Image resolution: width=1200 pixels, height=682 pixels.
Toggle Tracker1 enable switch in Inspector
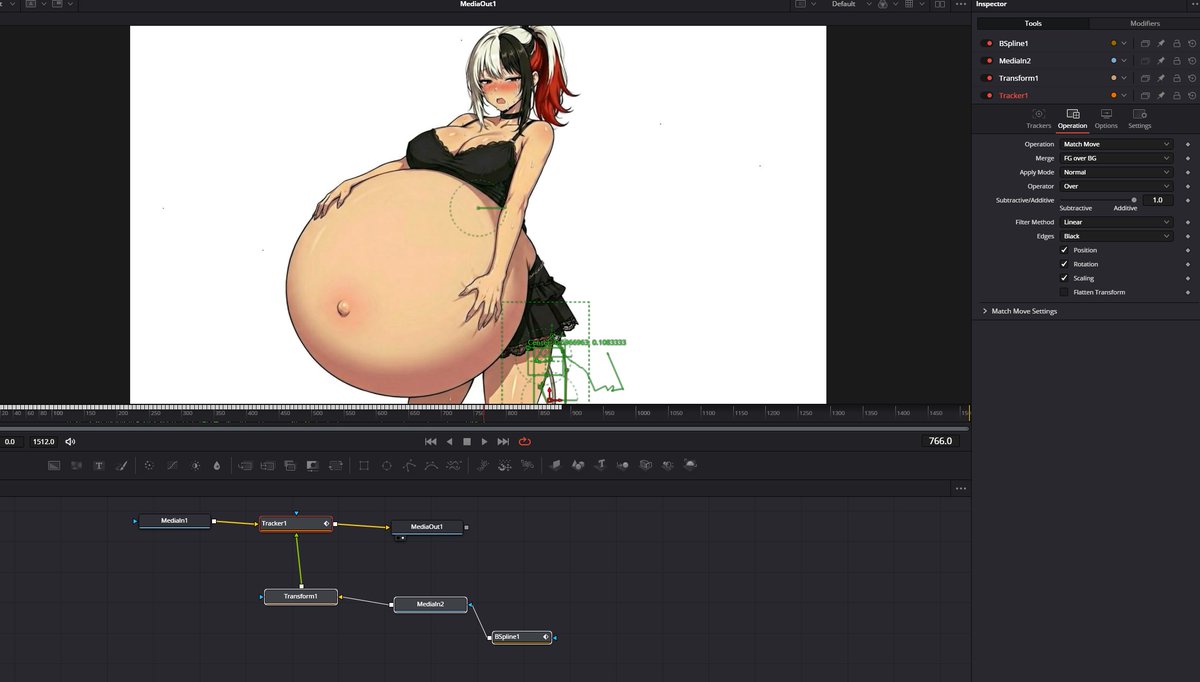point(989,96)
